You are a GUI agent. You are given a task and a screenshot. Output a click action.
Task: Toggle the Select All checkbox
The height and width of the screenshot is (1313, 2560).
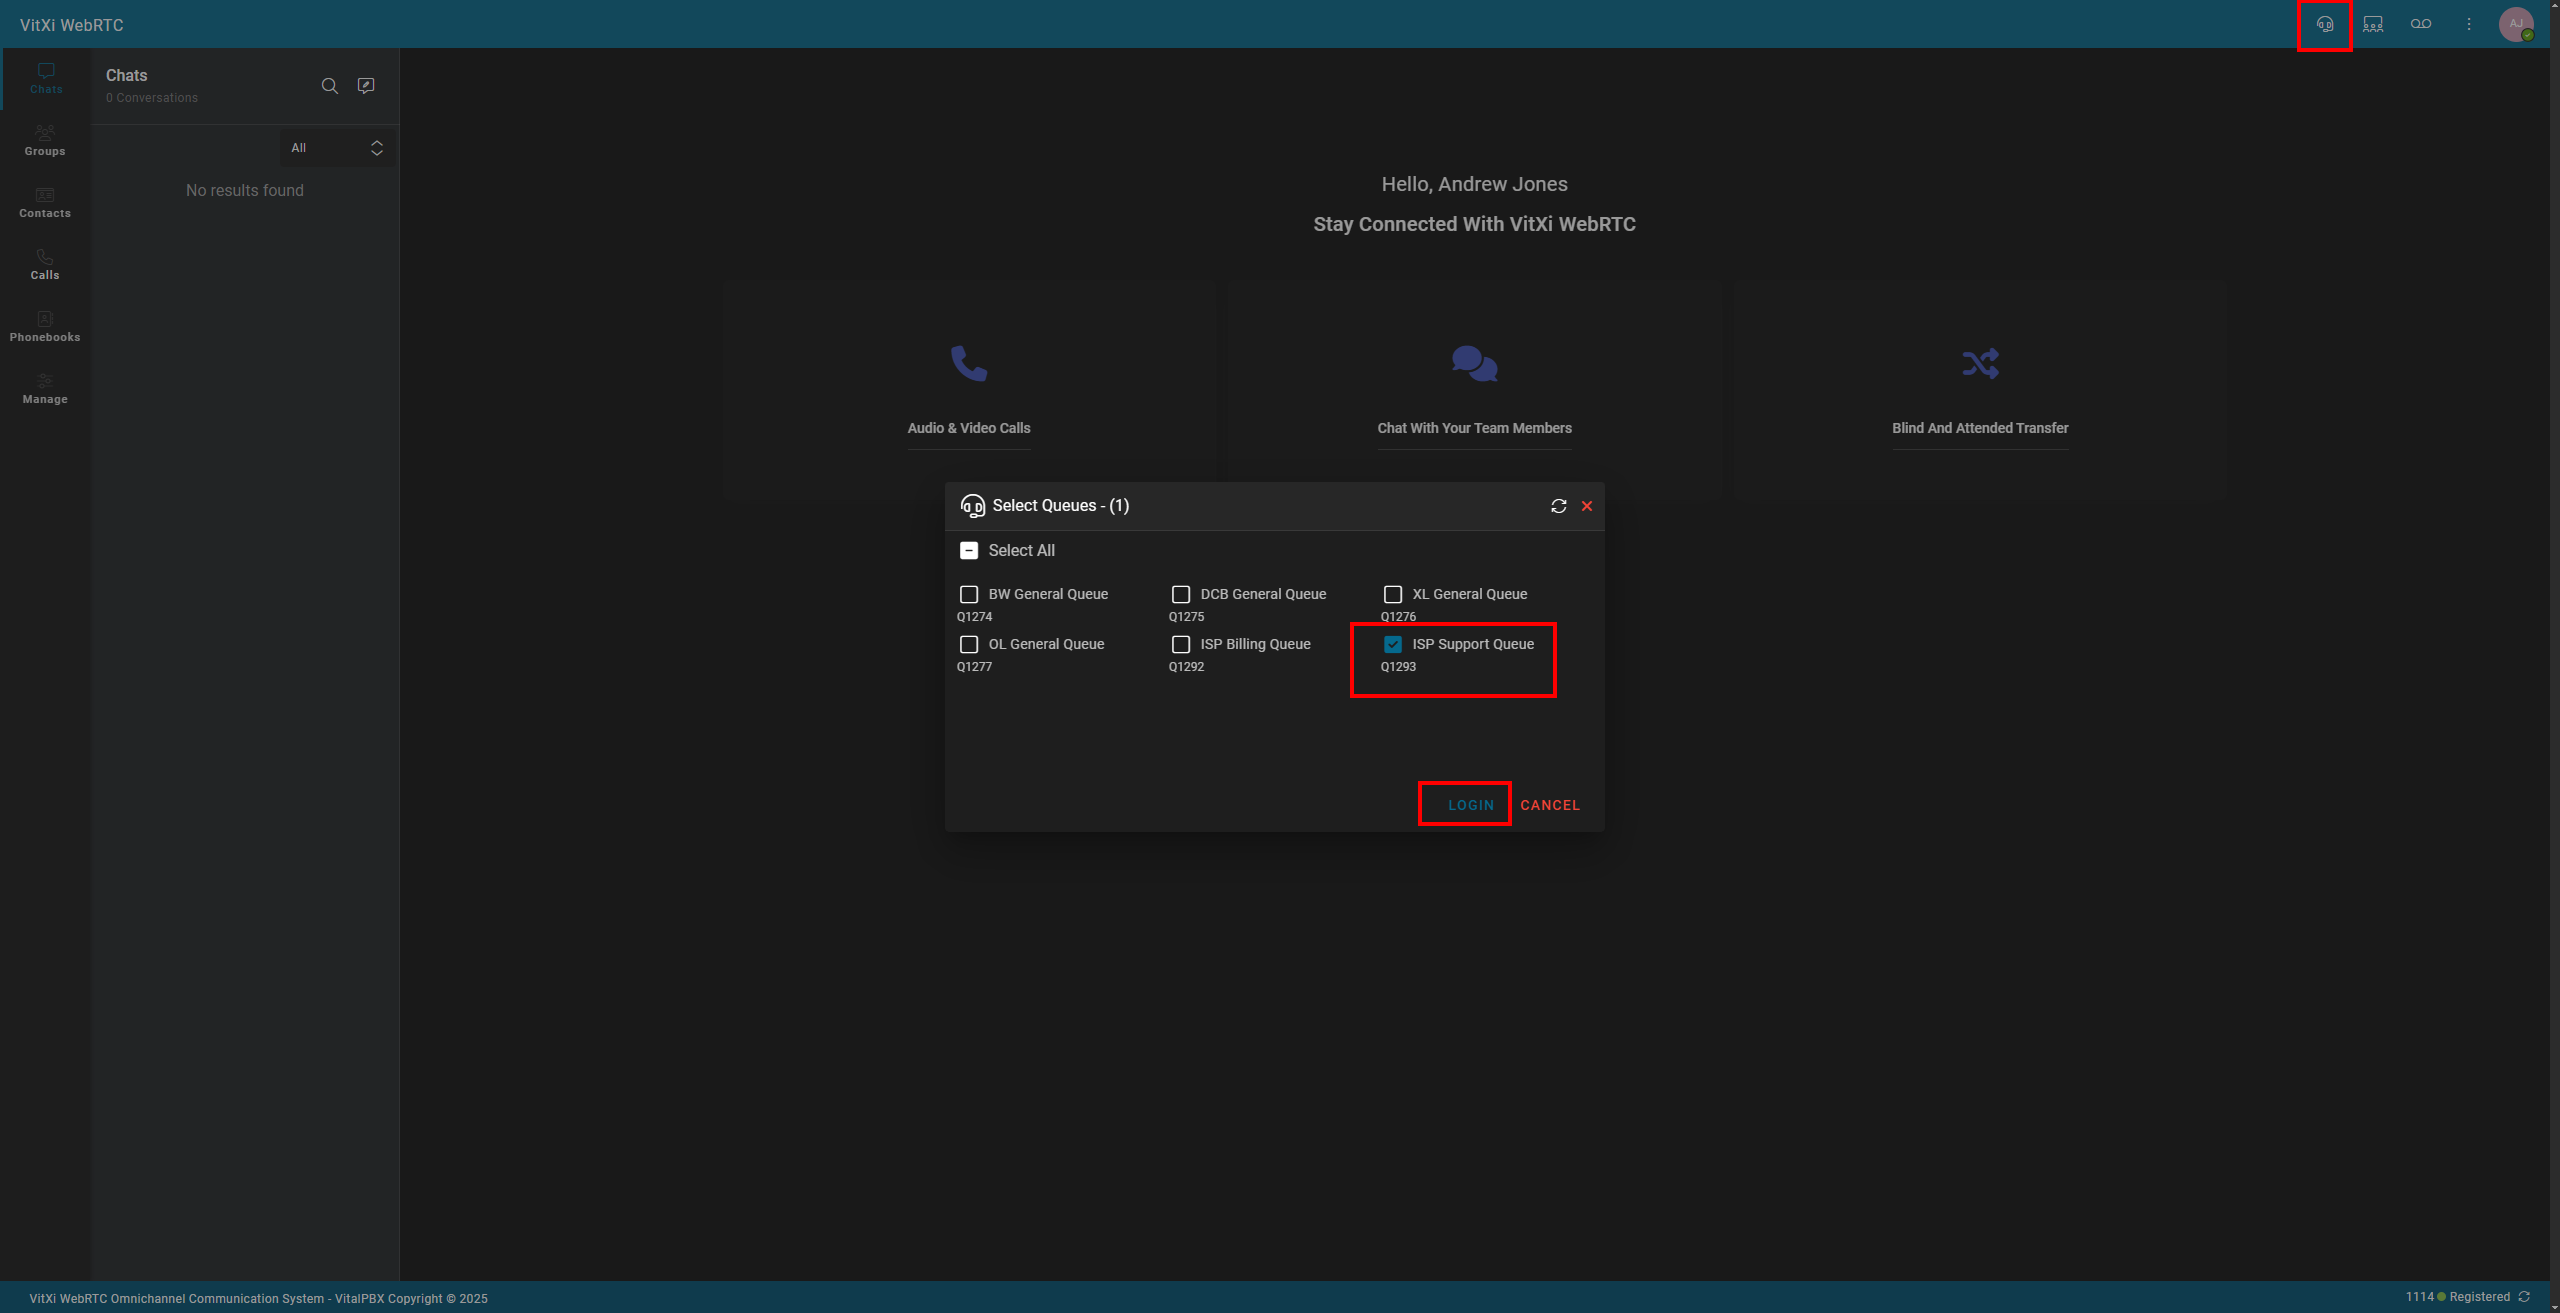point(968,551)
